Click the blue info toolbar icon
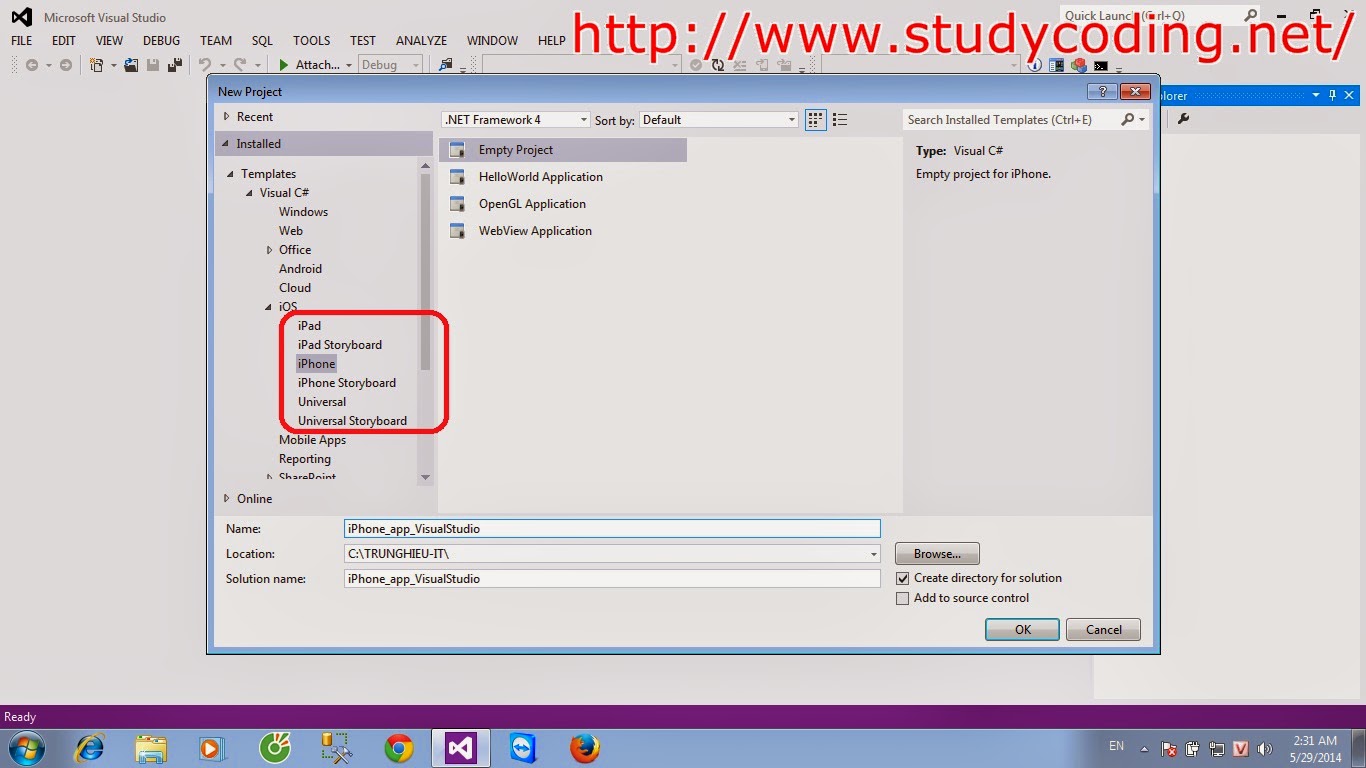Image resolution: width=1366 pixels, height=768 pixels. coord(1036,65)
